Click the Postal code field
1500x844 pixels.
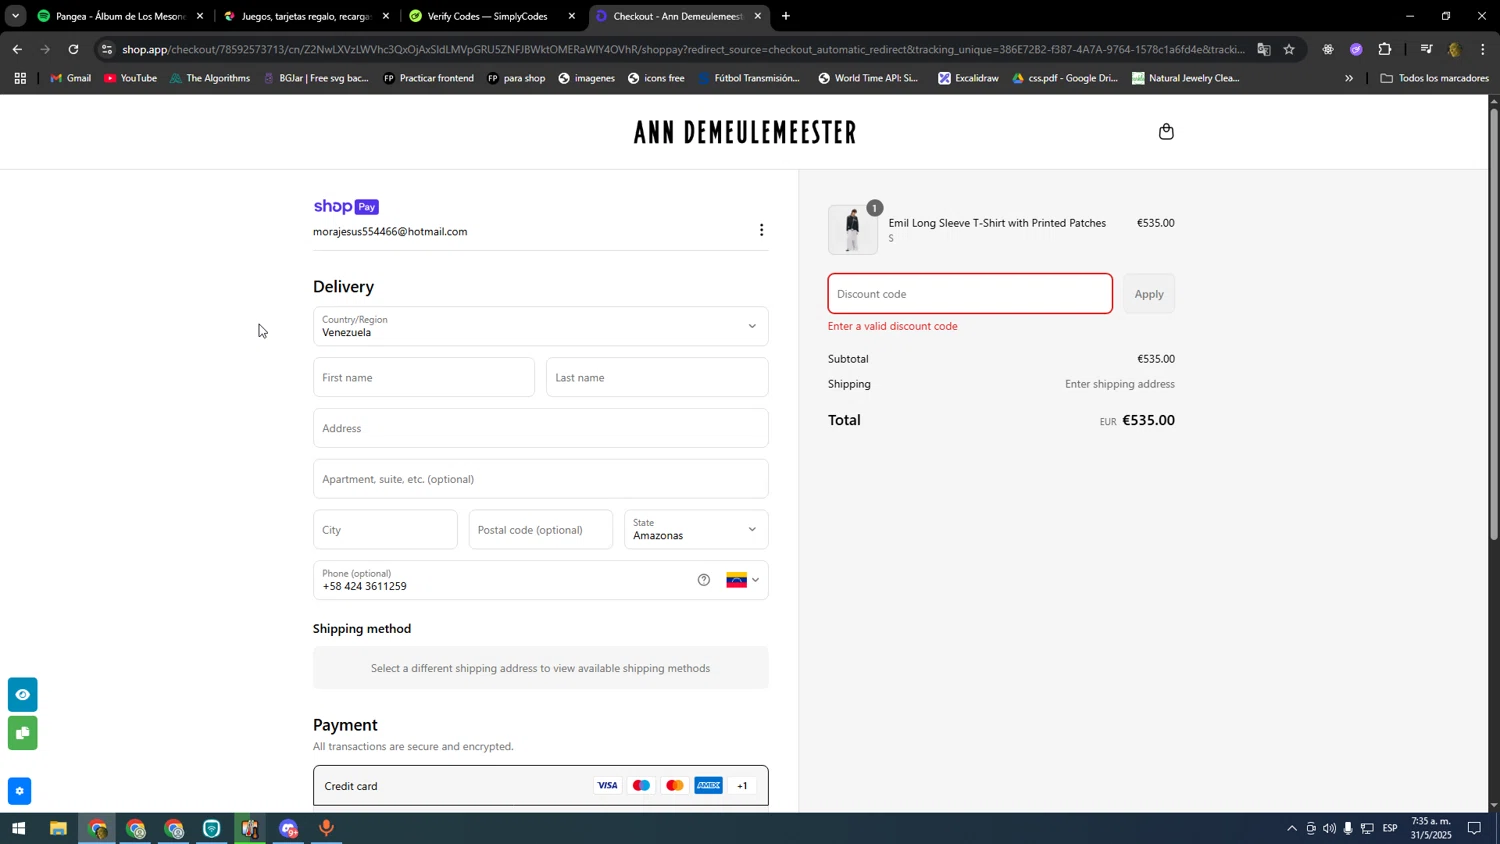click(x=541, y=530)
